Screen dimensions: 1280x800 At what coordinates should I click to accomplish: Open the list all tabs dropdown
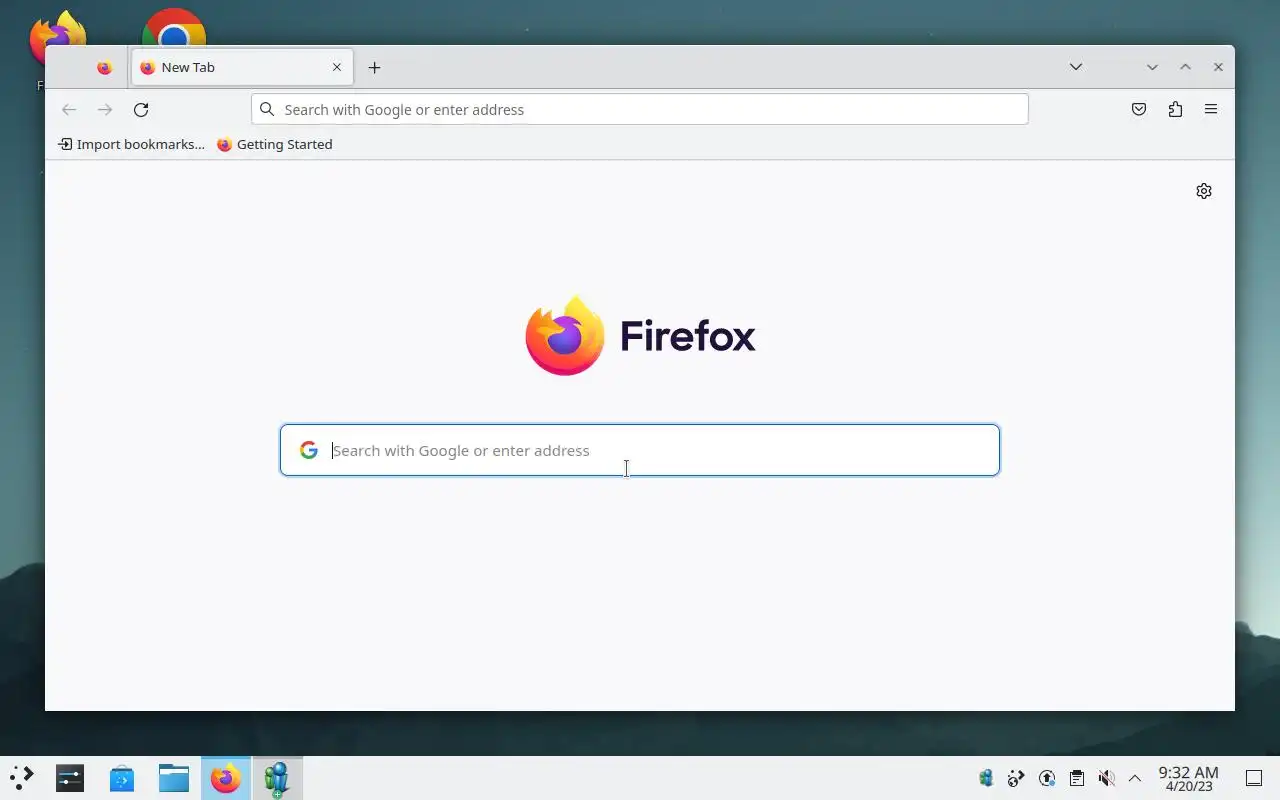pyautogui.click(x=1076, y=67)
